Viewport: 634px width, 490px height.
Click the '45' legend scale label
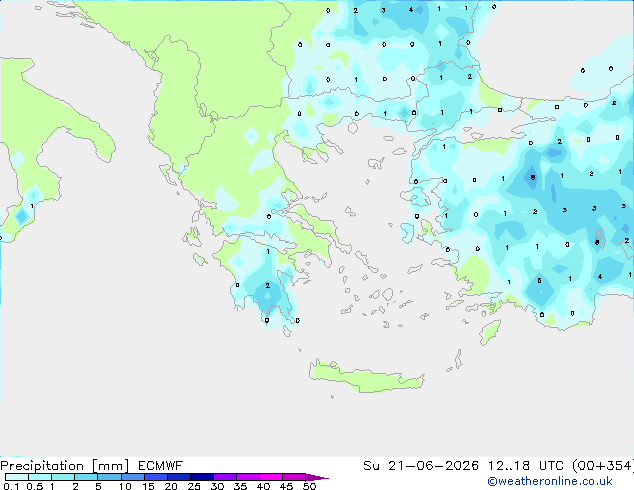coord(287,486)
